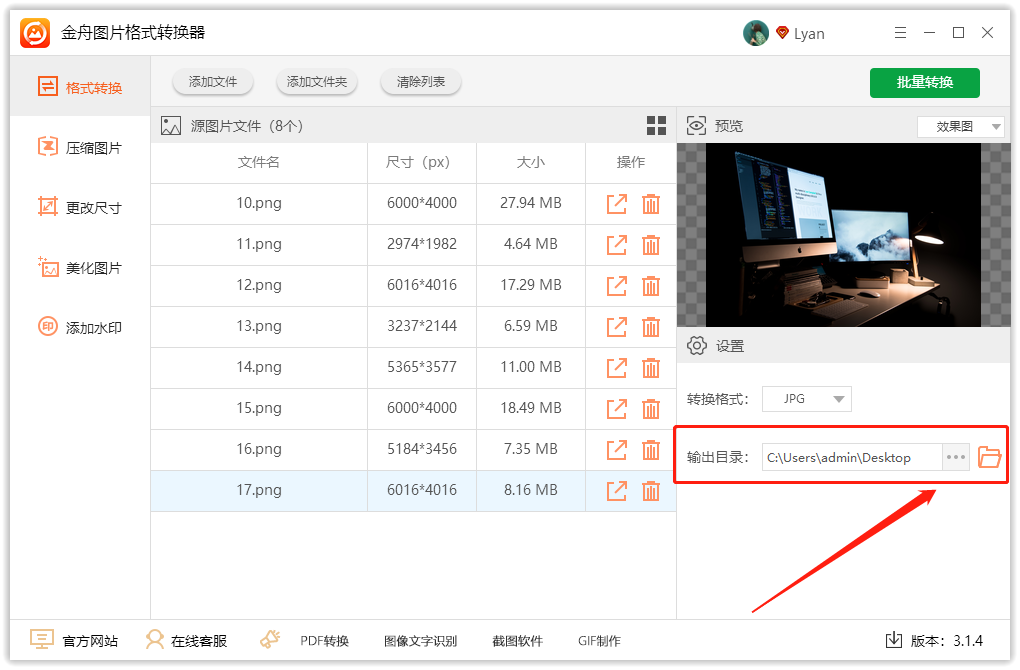Screen dimensions: 1020x670
Task: Click the Lyan username
Action: [809, 34]
